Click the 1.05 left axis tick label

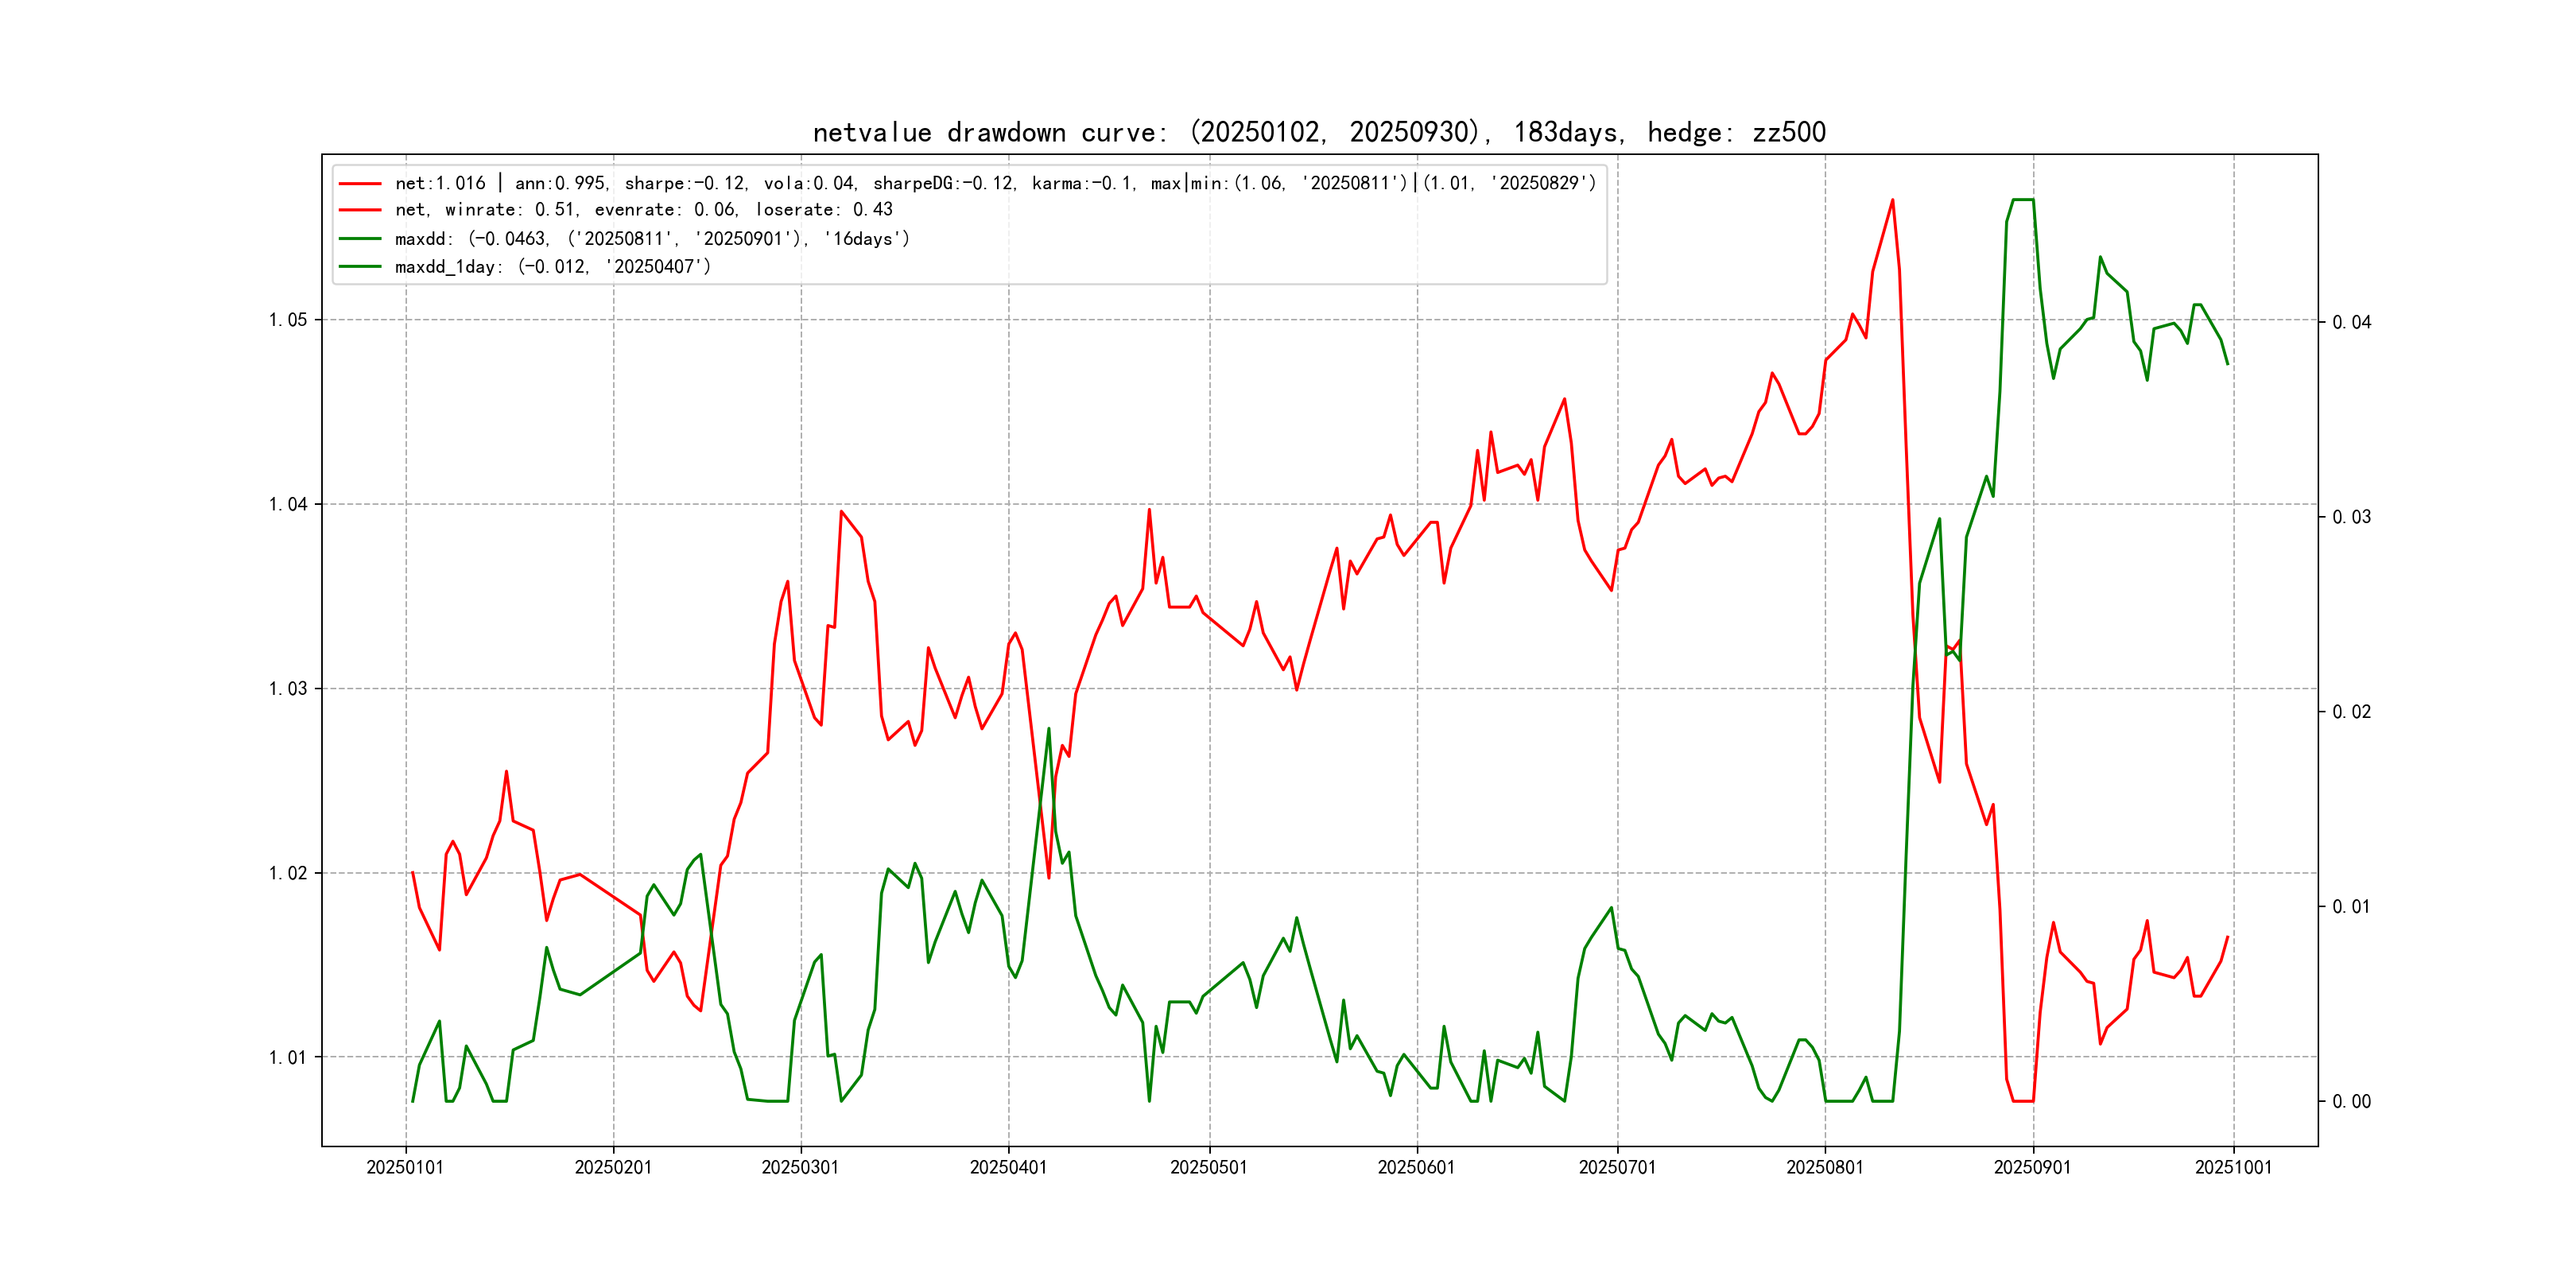click(x=288, y=320)
